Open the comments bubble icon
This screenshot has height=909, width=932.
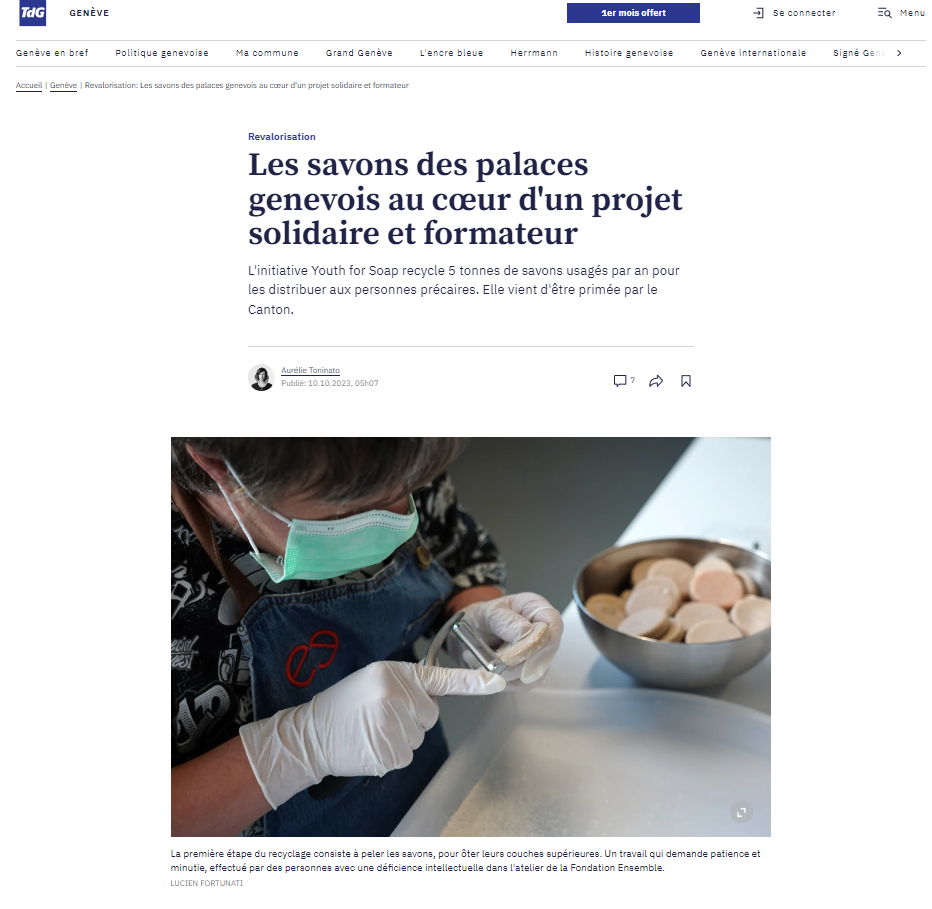point(620,381)
